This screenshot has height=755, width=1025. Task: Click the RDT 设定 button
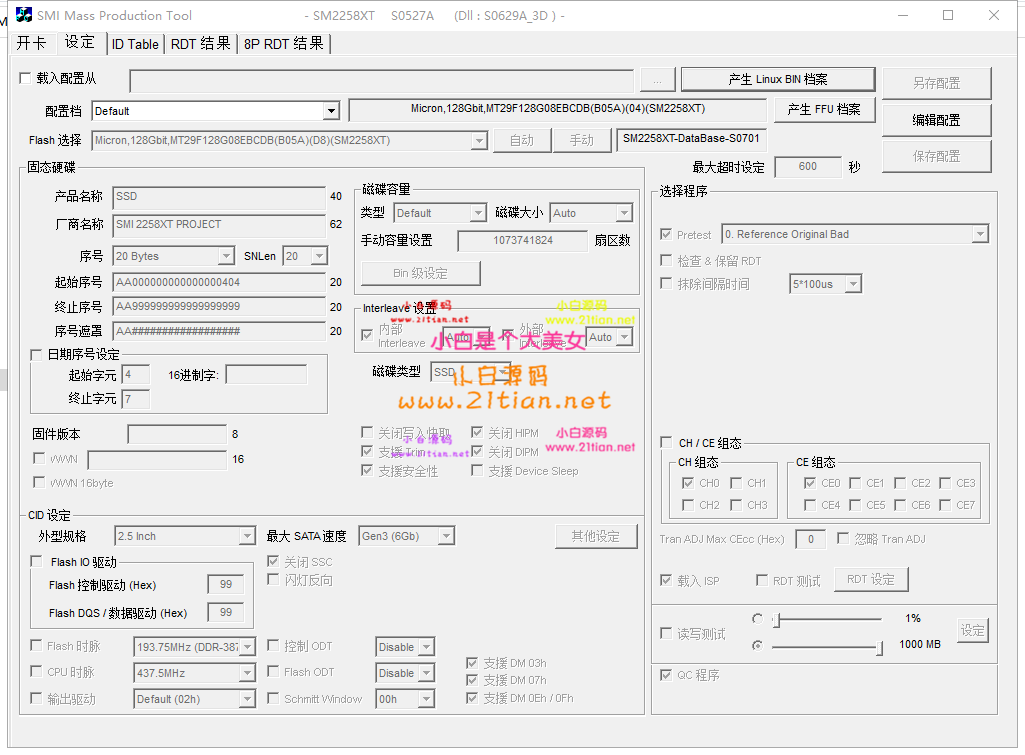coord(871,579)
